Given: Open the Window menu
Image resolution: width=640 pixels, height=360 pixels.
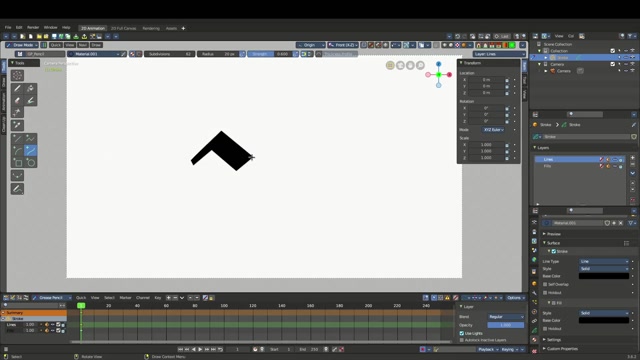Looking at the screenshot, I should (50, 27).
